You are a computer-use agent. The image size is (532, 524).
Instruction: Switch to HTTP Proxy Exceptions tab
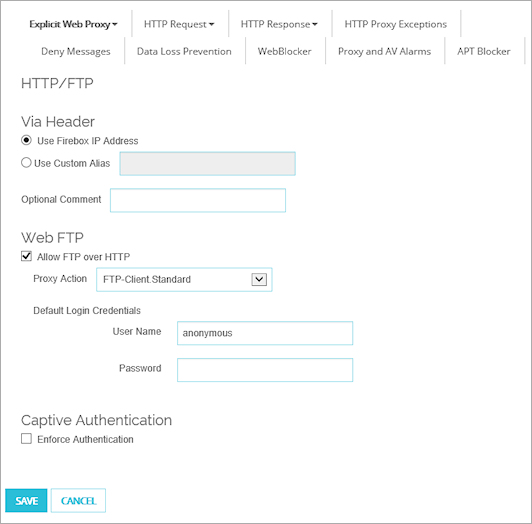396,24
